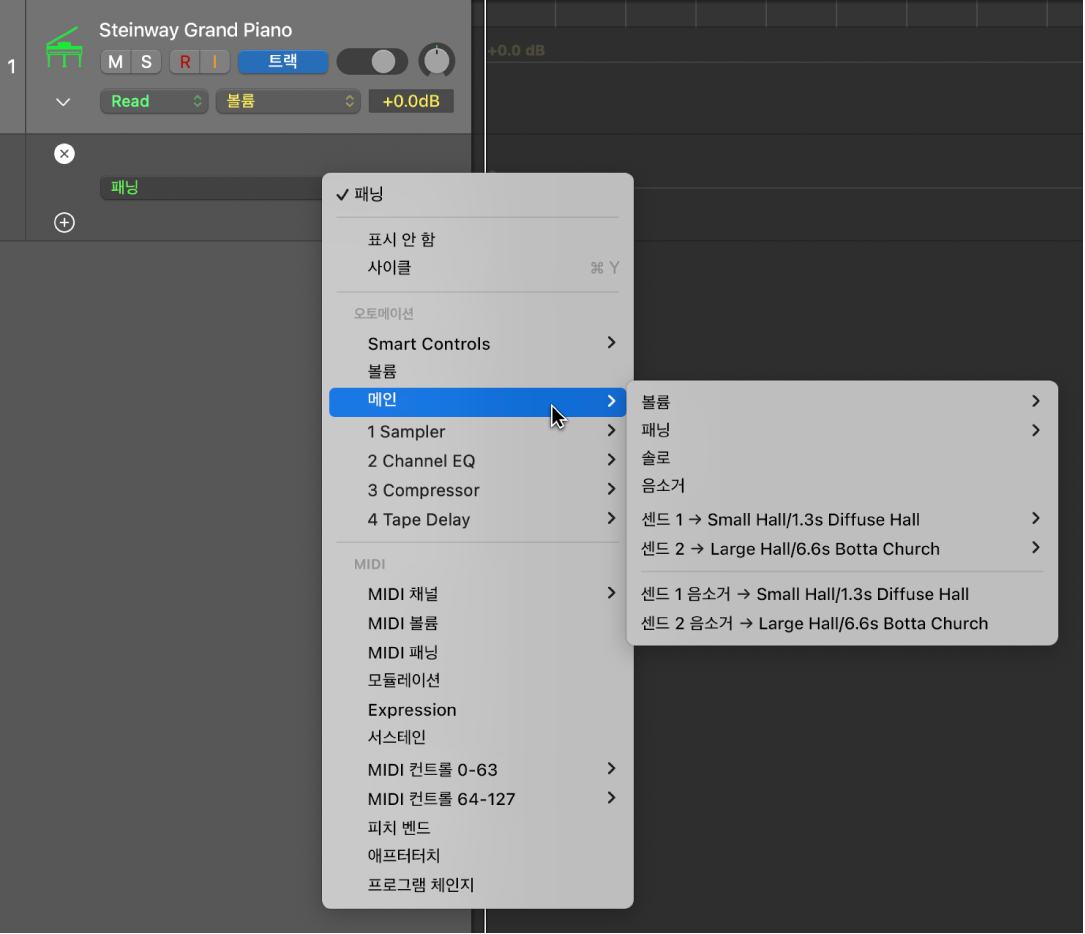This screenshot has height=934, width=1085.
Task: Expand 센드 1 Small Hall submenu arrow
Action: (x=1035, y=519)
